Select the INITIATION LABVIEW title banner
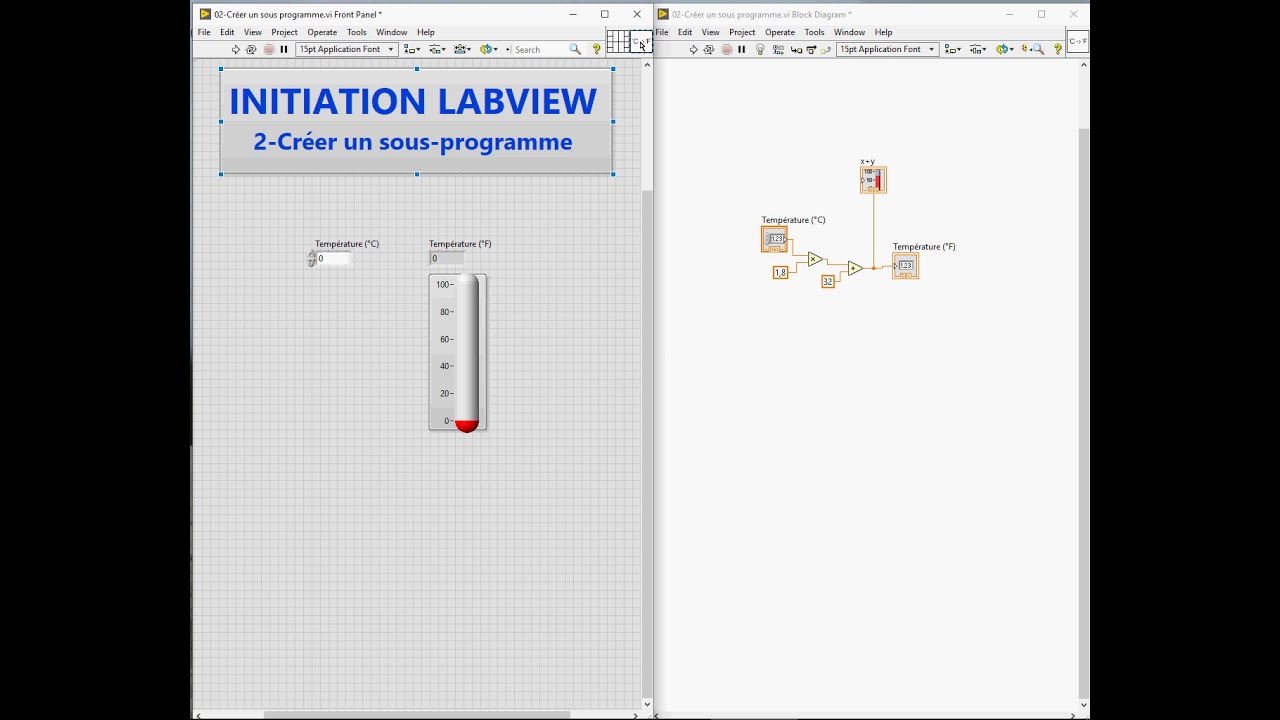Viewport: 1280px width, 720px height. click(416, 121)
